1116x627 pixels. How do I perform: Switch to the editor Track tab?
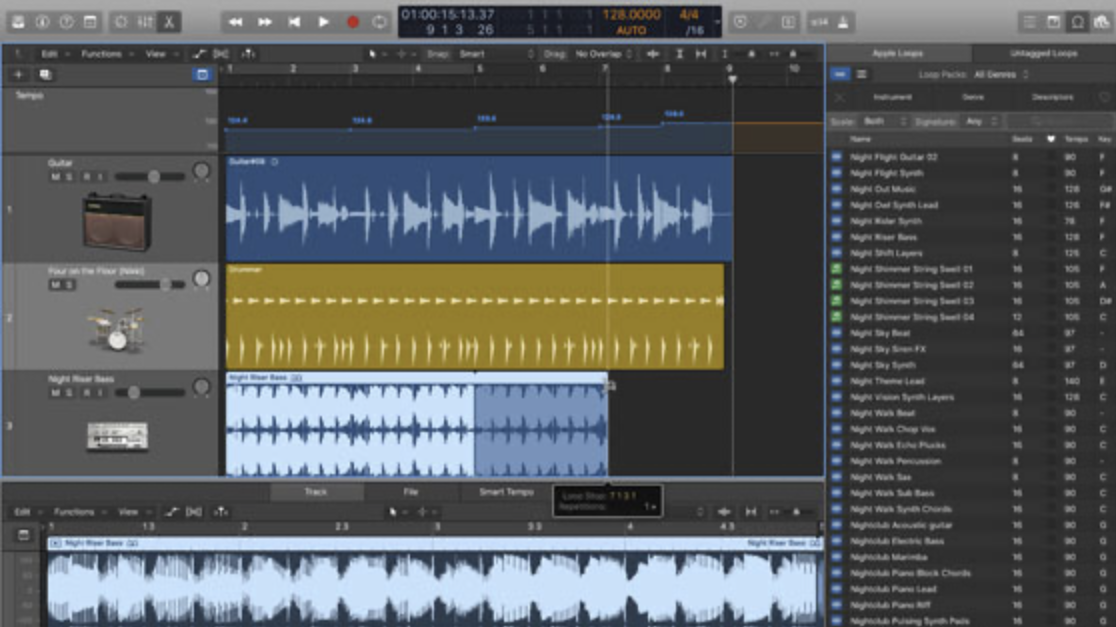[316, 492]
